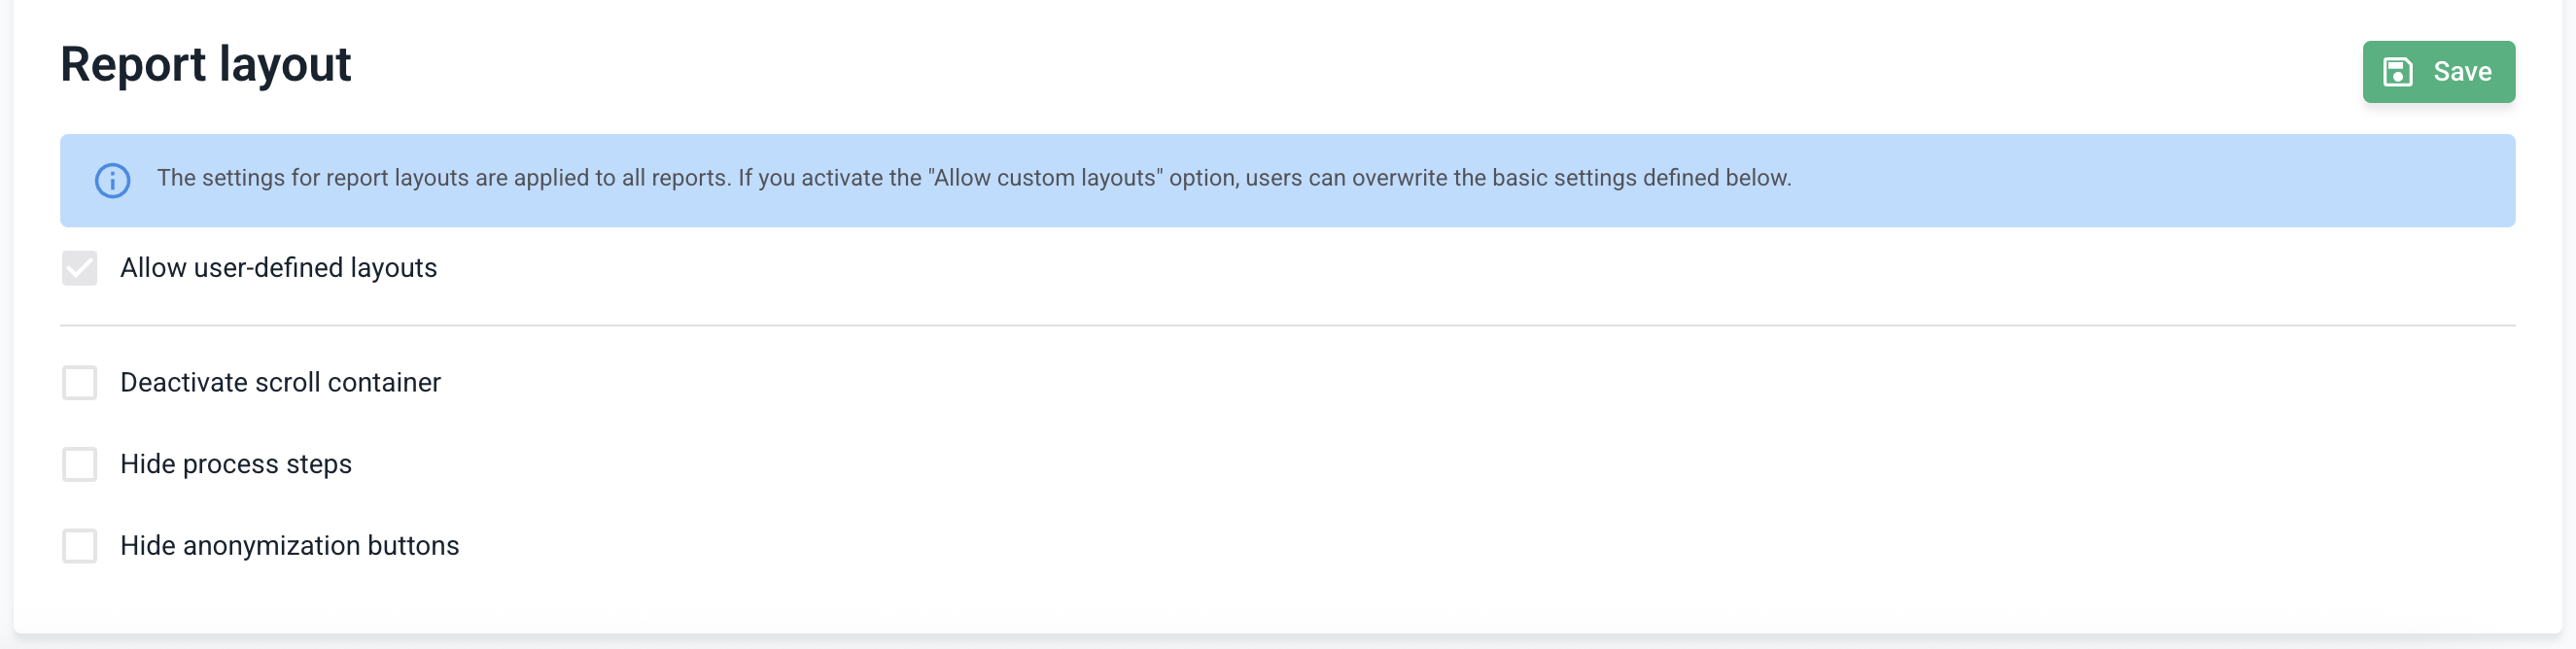This screenshot has width=2576, height=649.
Task: Click the word "Report" in the heading
Action: pyautogui.click(x=133, y=65)
